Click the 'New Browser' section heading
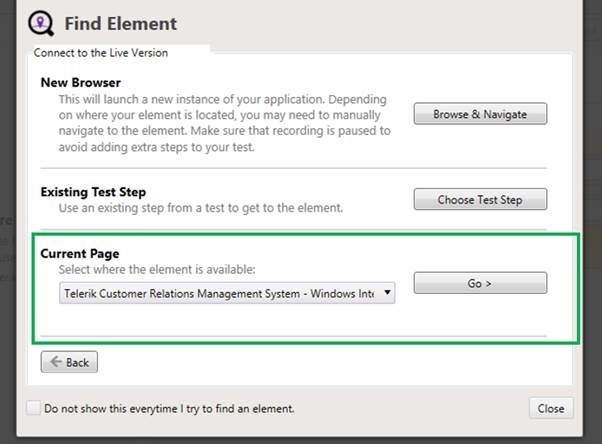Viewport: 602px width, 444px height. (x=81, y=83)
